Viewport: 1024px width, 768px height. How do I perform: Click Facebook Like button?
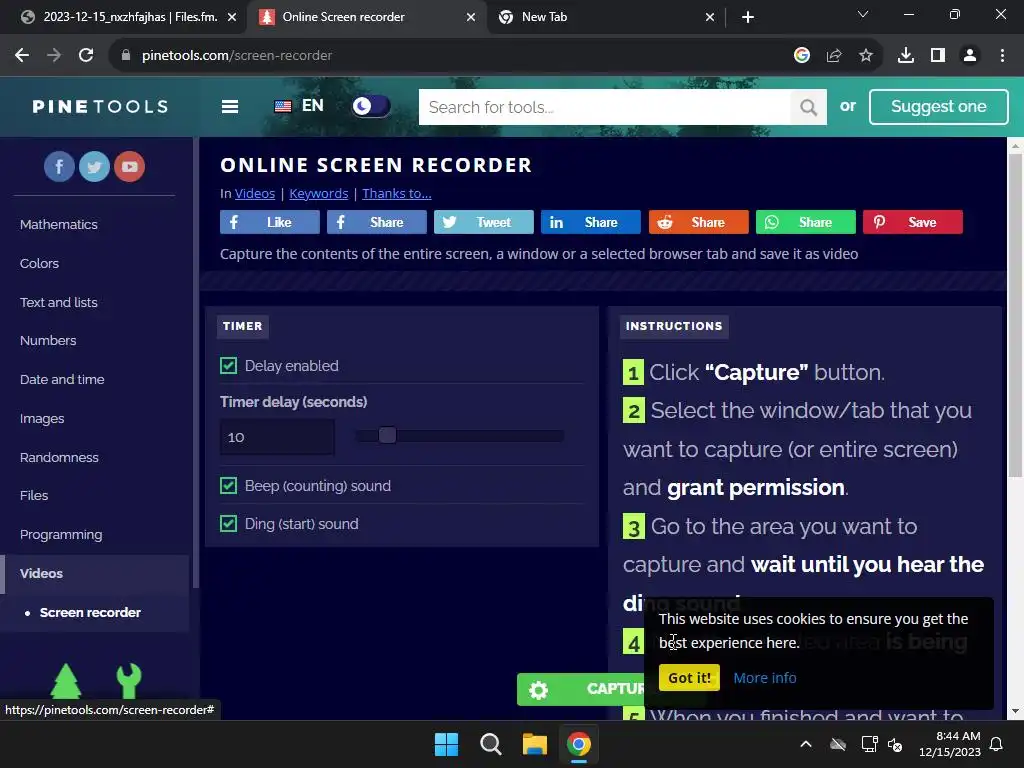click(270, 222)
